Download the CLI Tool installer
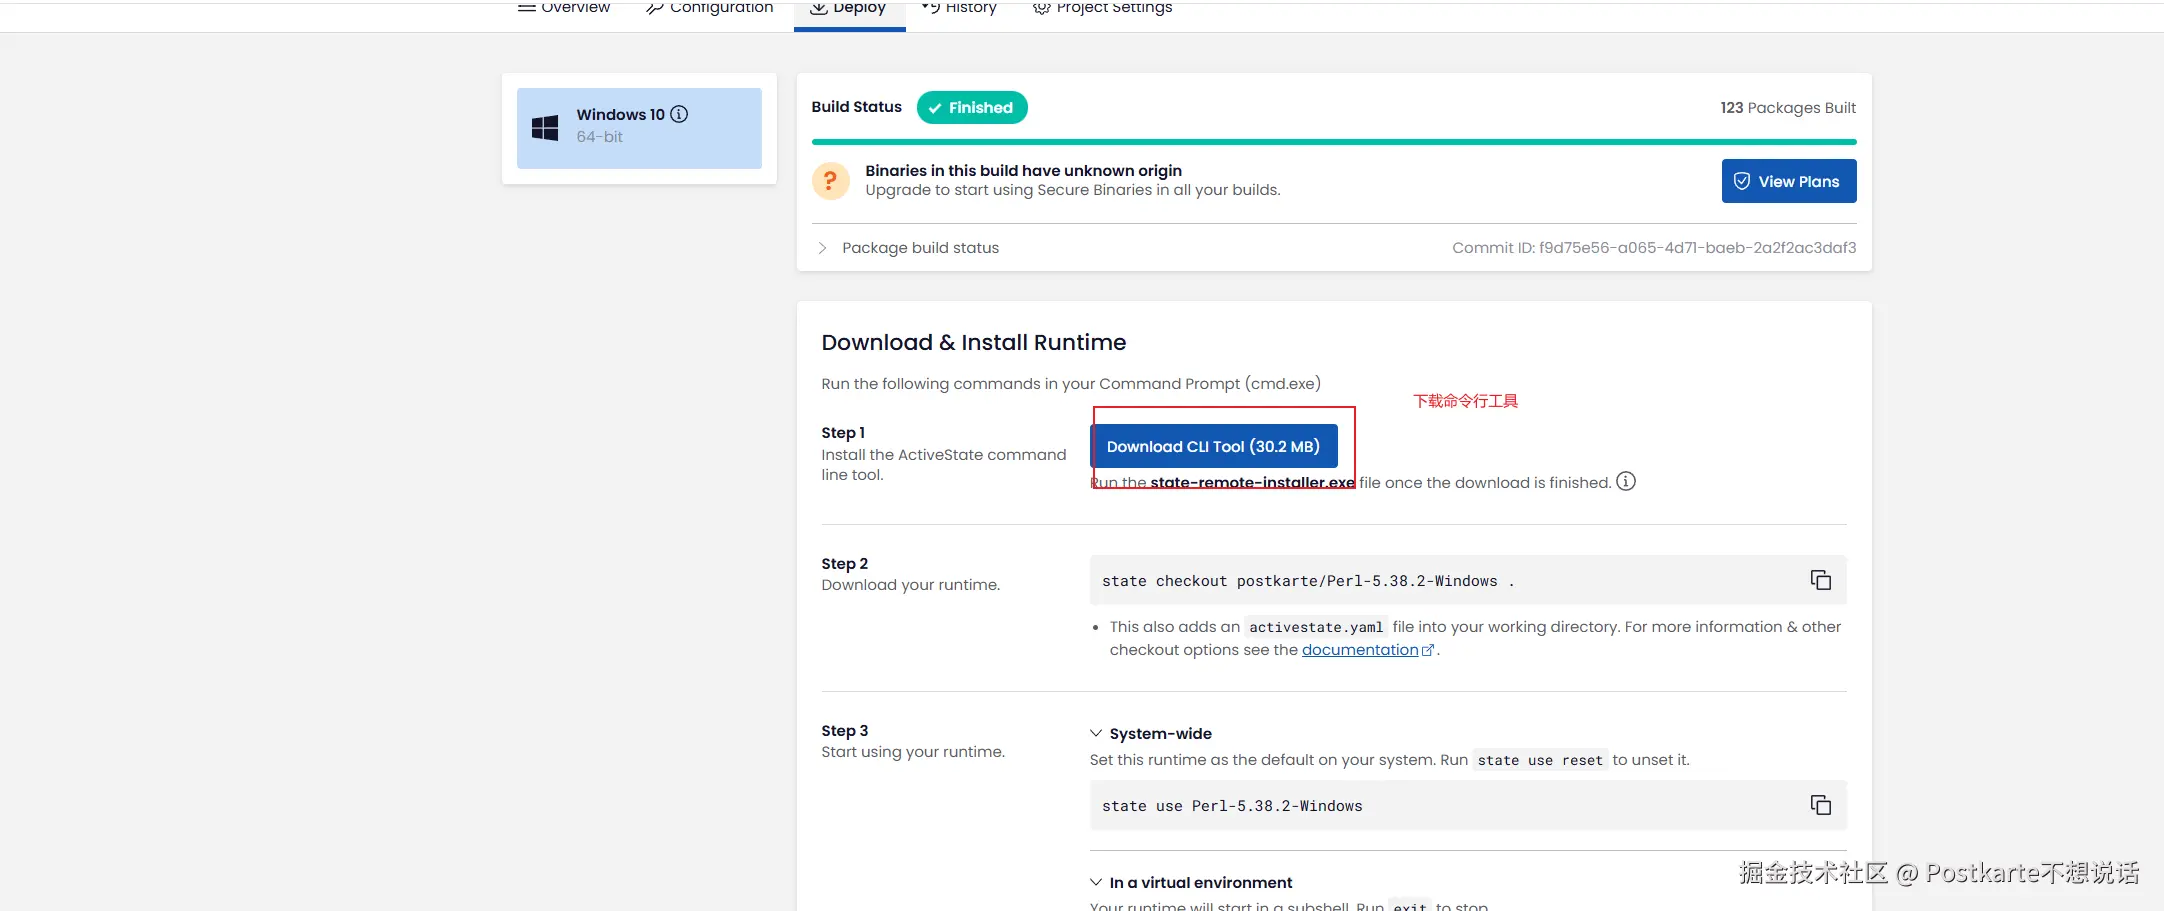Viewport: 2164px width, 911px height. click(x=1214, y=447)
